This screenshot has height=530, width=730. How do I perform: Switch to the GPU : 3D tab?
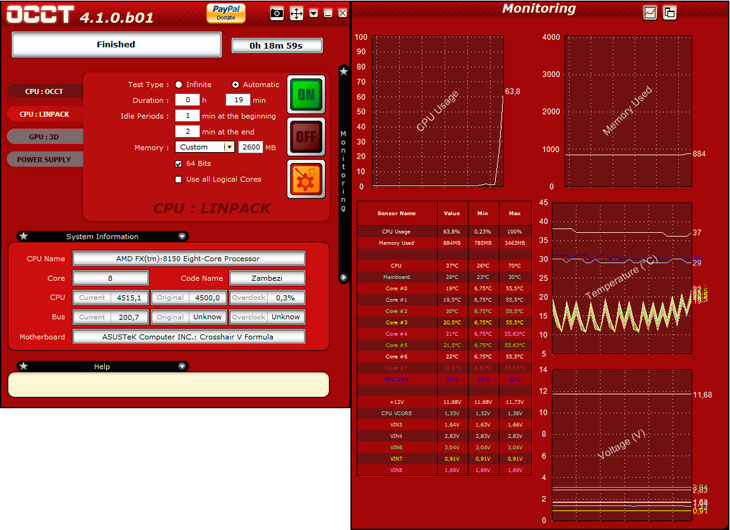44,137
